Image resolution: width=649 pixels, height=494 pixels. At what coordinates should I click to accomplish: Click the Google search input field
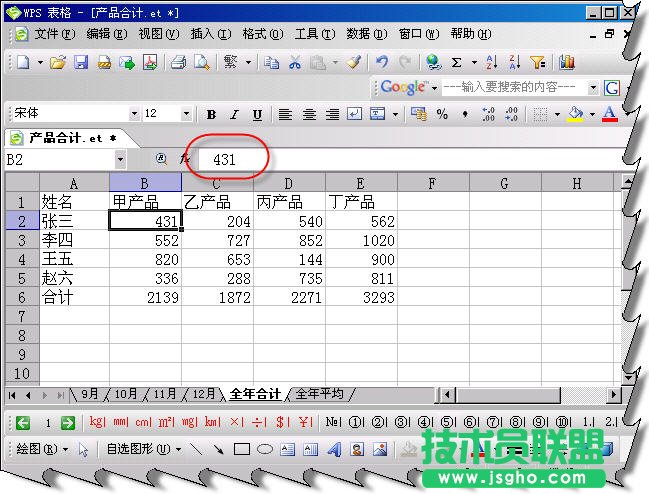[514, 88]
